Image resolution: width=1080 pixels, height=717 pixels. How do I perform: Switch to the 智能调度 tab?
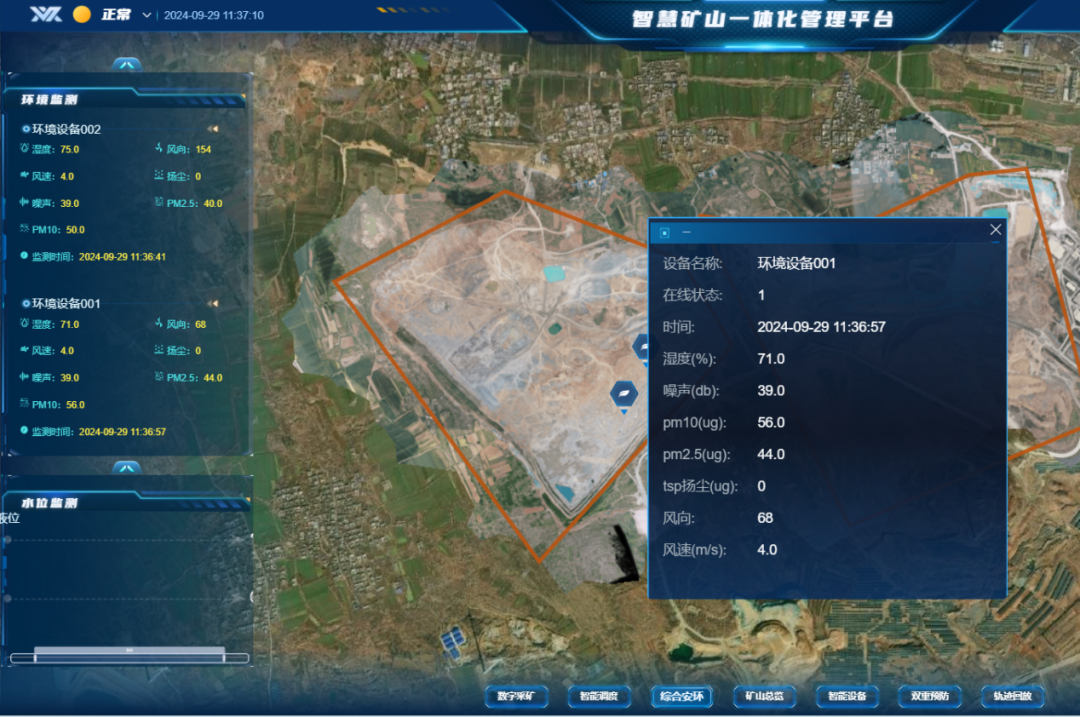tap(599, 696)
